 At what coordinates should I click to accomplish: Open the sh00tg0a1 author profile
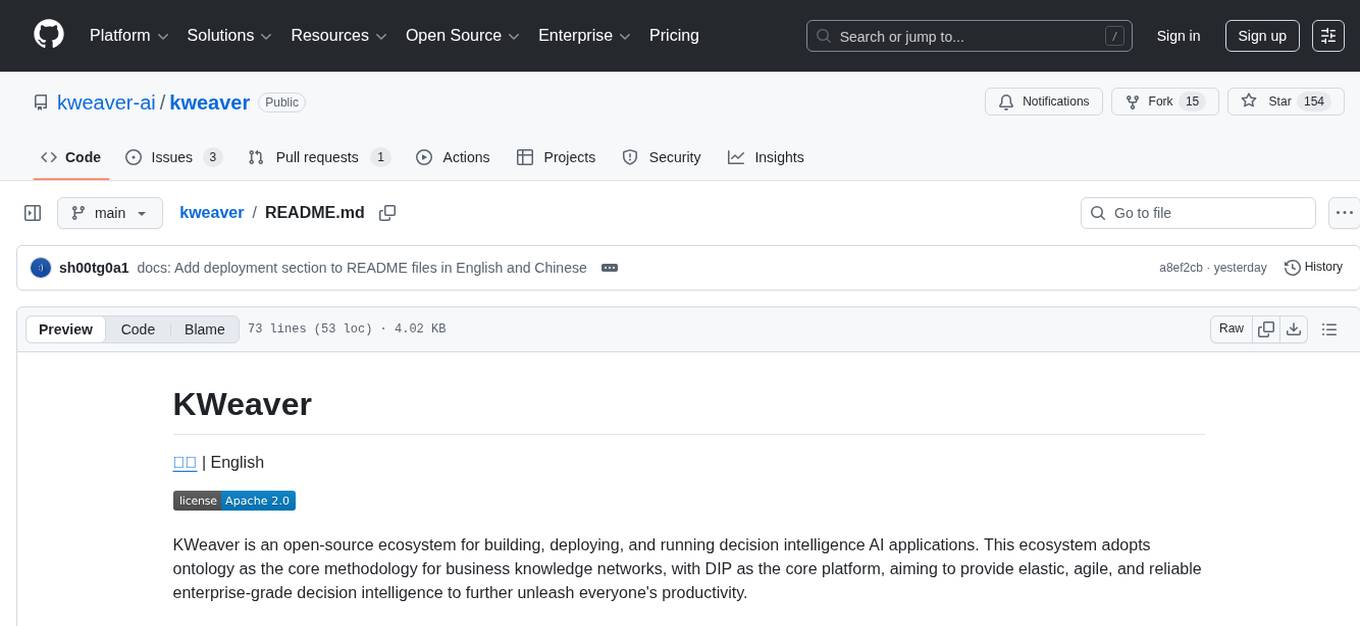click(x=94, y=268)
